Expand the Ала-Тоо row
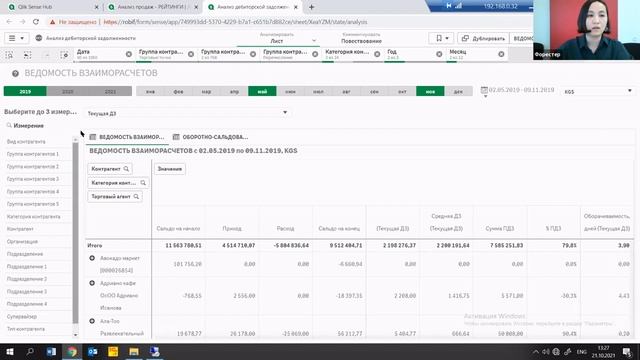Viewport: 640px width, 360px height. (92, 321)
